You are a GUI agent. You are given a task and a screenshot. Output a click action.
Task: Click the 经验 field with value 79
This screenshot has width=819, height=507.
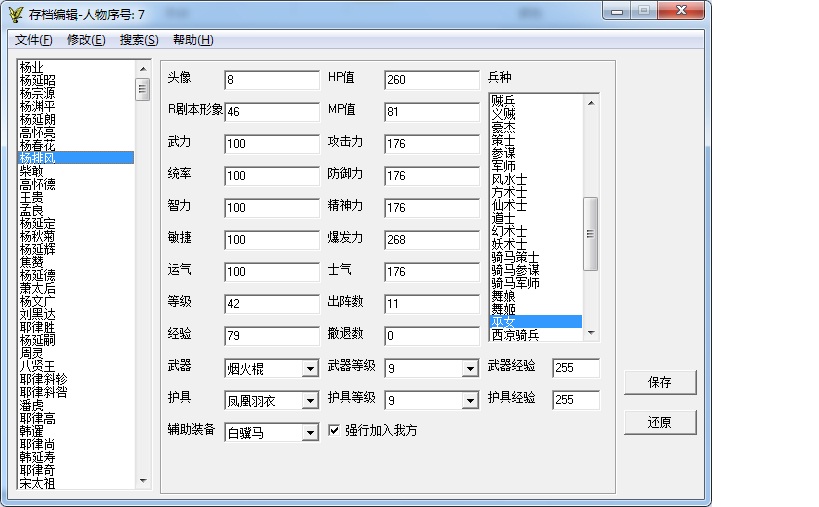272,335
